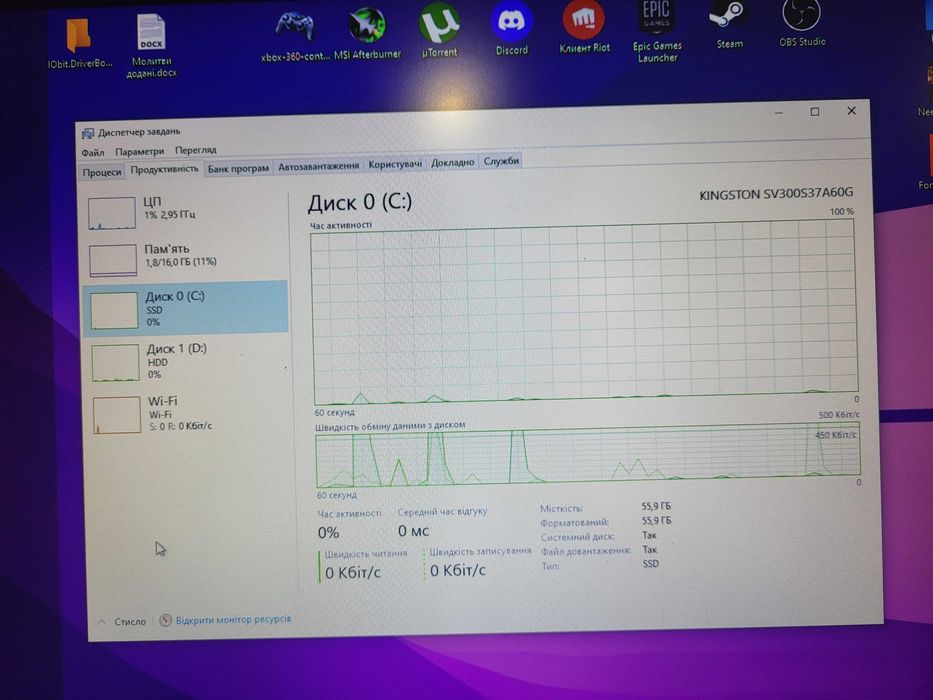
Task: Select the Wi-Fi performance item
Action: click(x=189, y=413)
